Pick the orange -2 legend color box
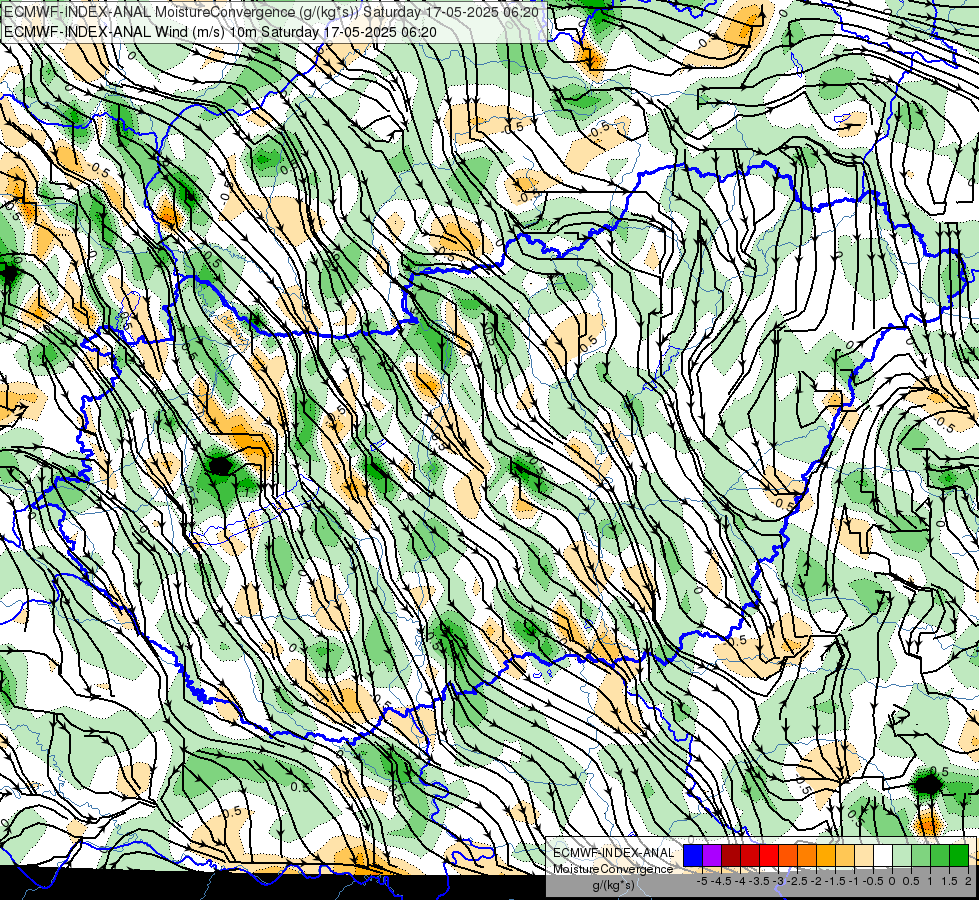This screenshot has height=900, width=979. [807, 856]
